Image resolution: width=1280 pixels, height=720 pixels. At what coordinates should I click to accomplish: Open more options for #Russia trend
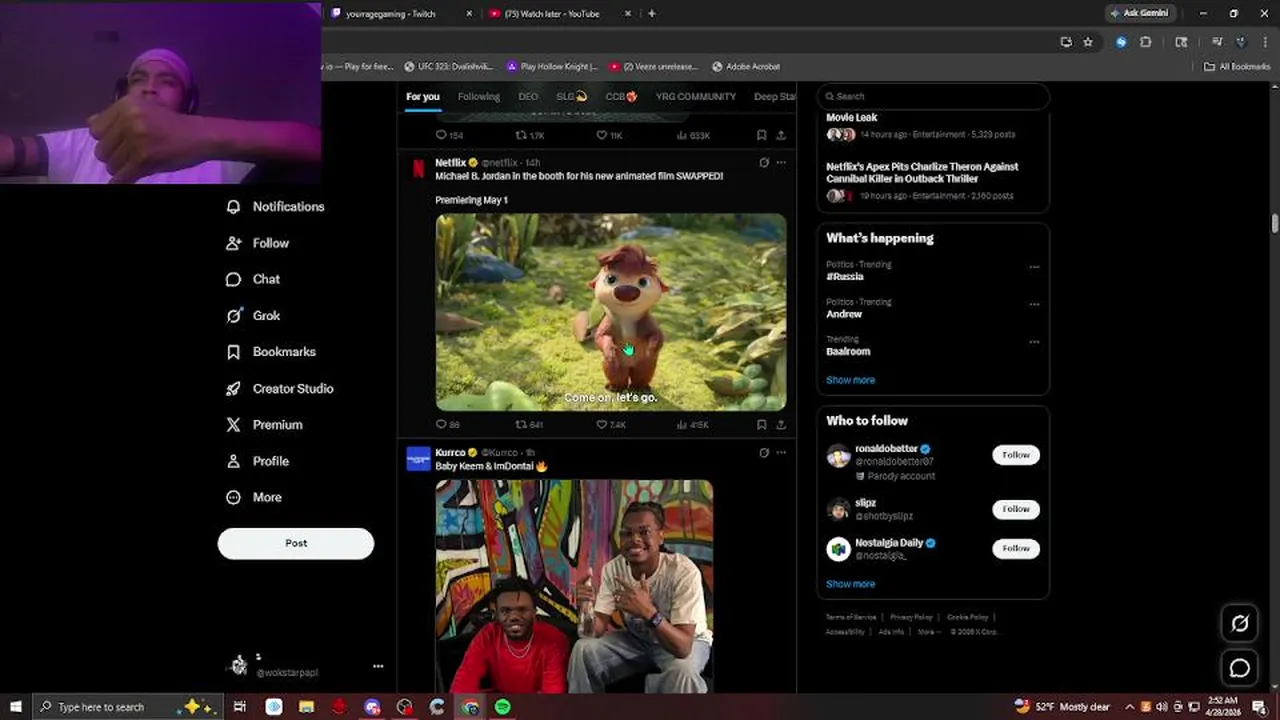(1034, 267)
